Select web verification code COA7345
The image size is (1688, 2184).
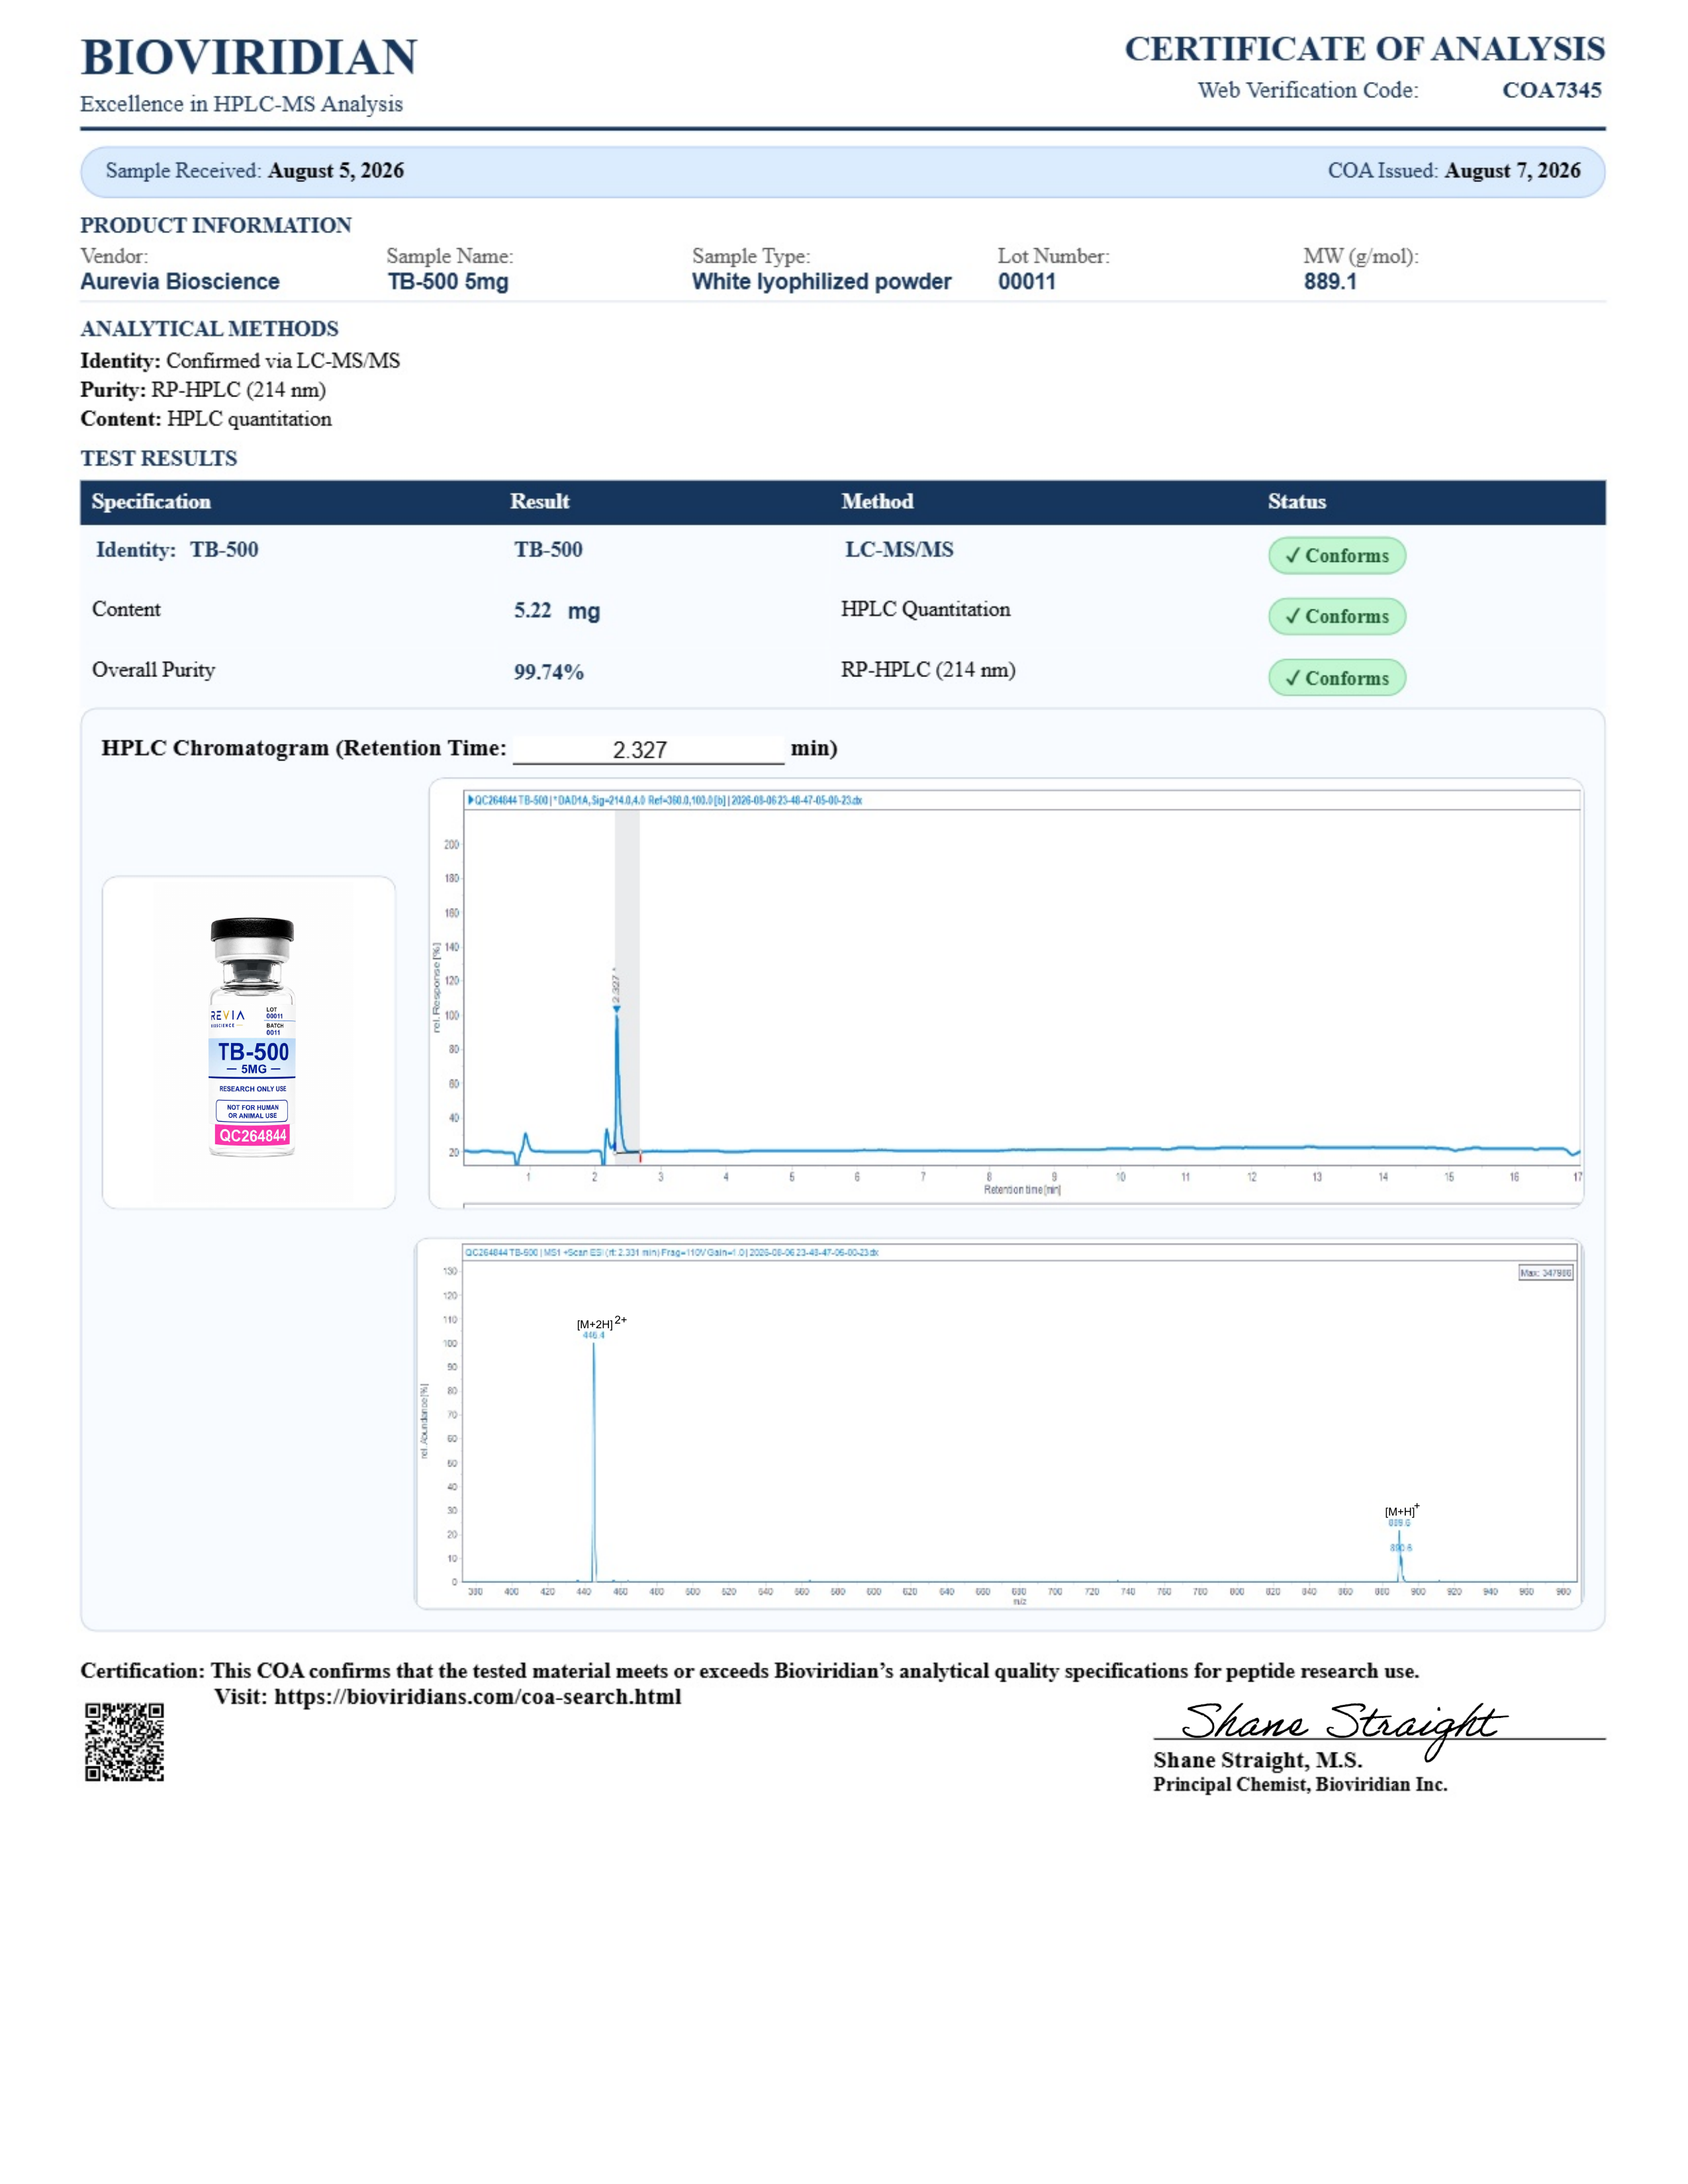tap(1552, 90)
